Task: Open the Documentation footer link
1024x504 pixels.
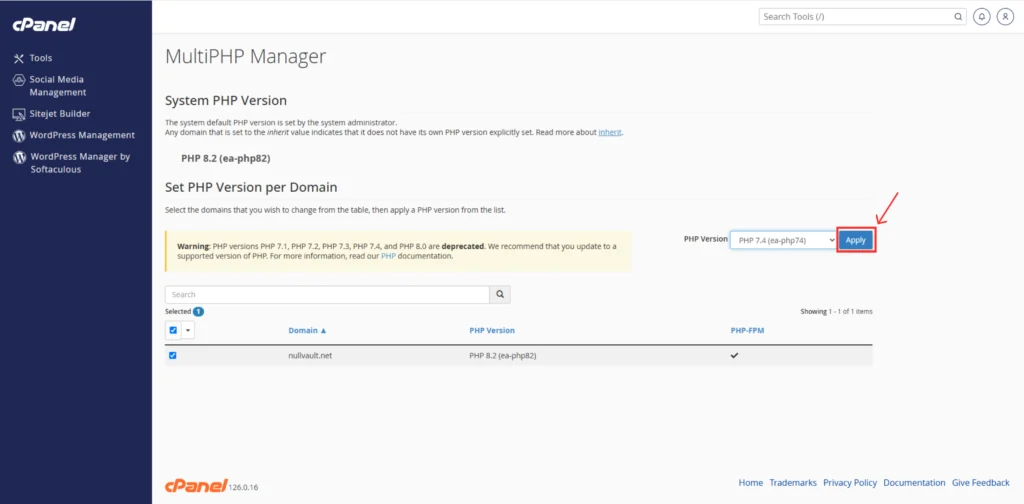Action: coord(914,483)
